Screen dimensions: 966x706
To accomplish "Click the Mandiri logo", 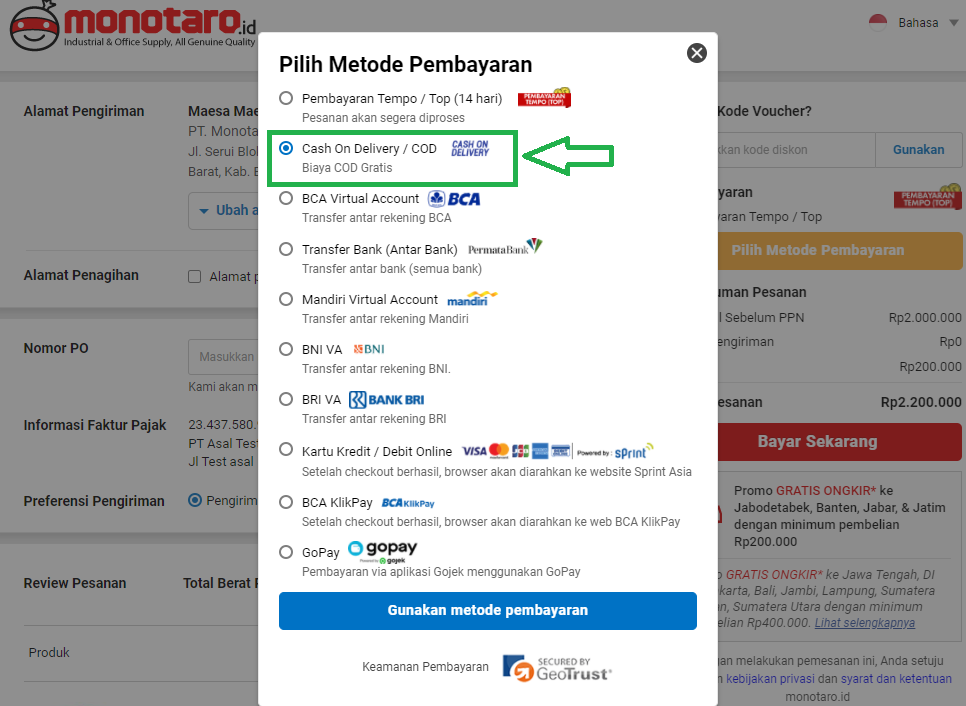I will click(471, 299).
